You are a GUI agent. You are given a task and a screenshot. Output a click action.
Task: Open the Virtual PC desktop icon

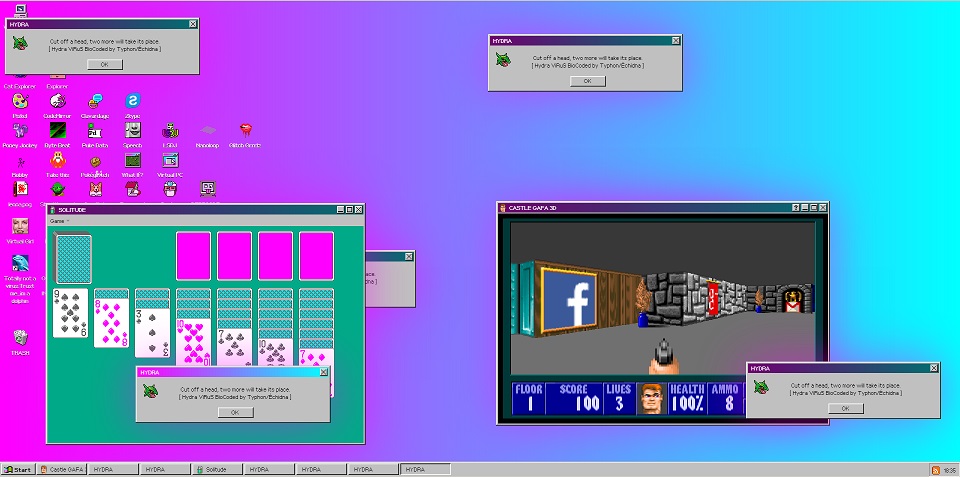[170, 160]
